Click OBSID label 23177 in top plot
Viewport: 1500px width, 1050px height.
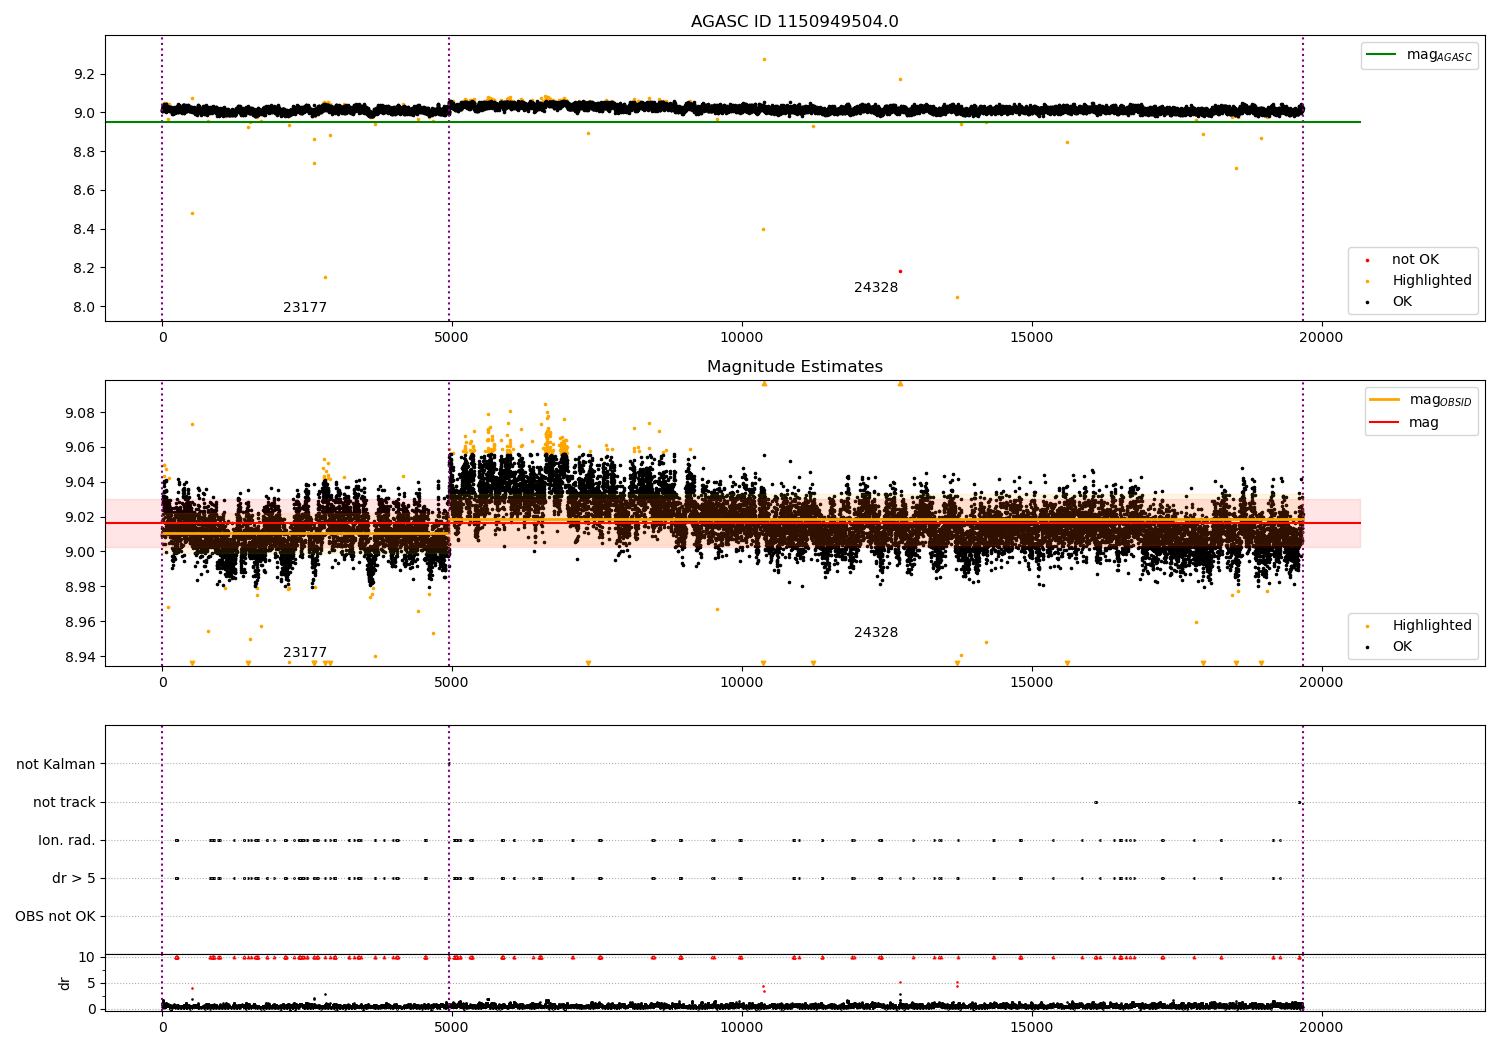[x=305, y=308]
